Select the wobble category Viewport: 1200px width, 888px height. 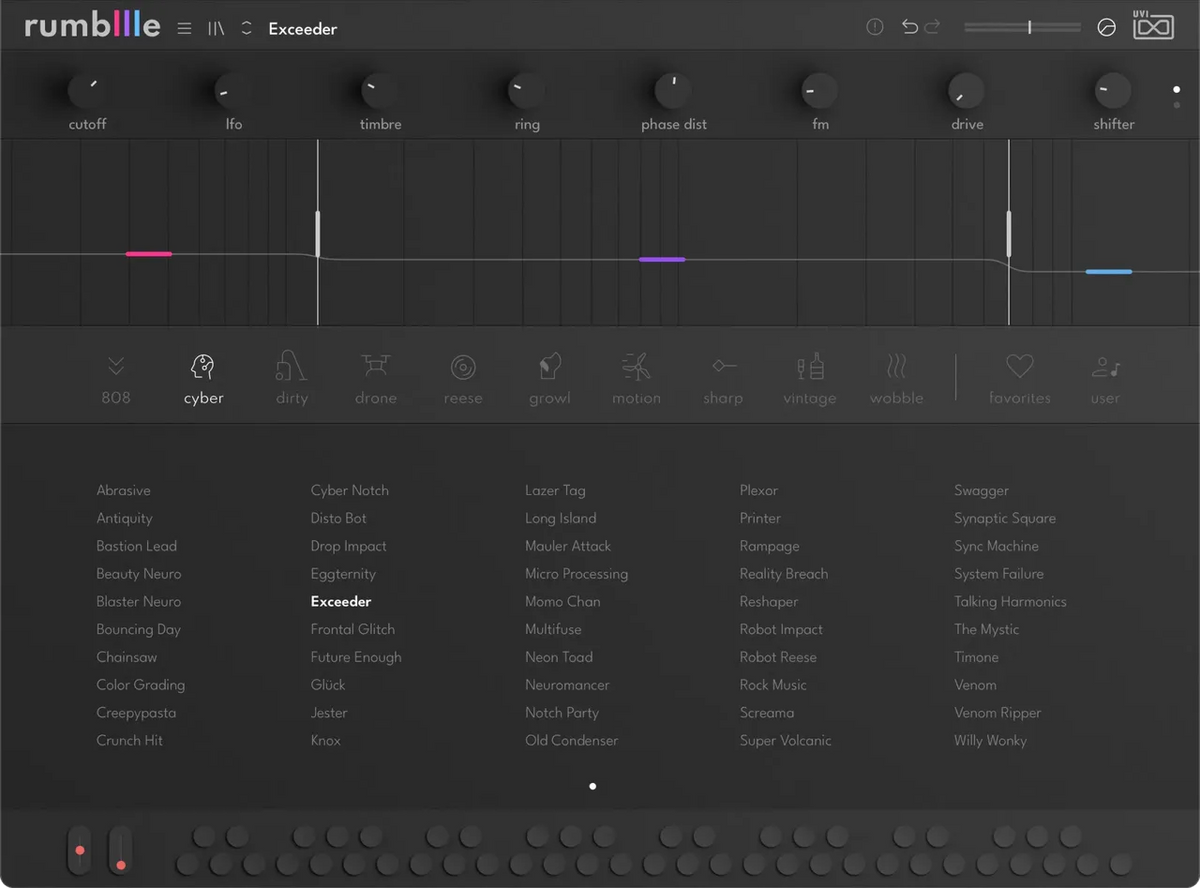tap(896, 379)
